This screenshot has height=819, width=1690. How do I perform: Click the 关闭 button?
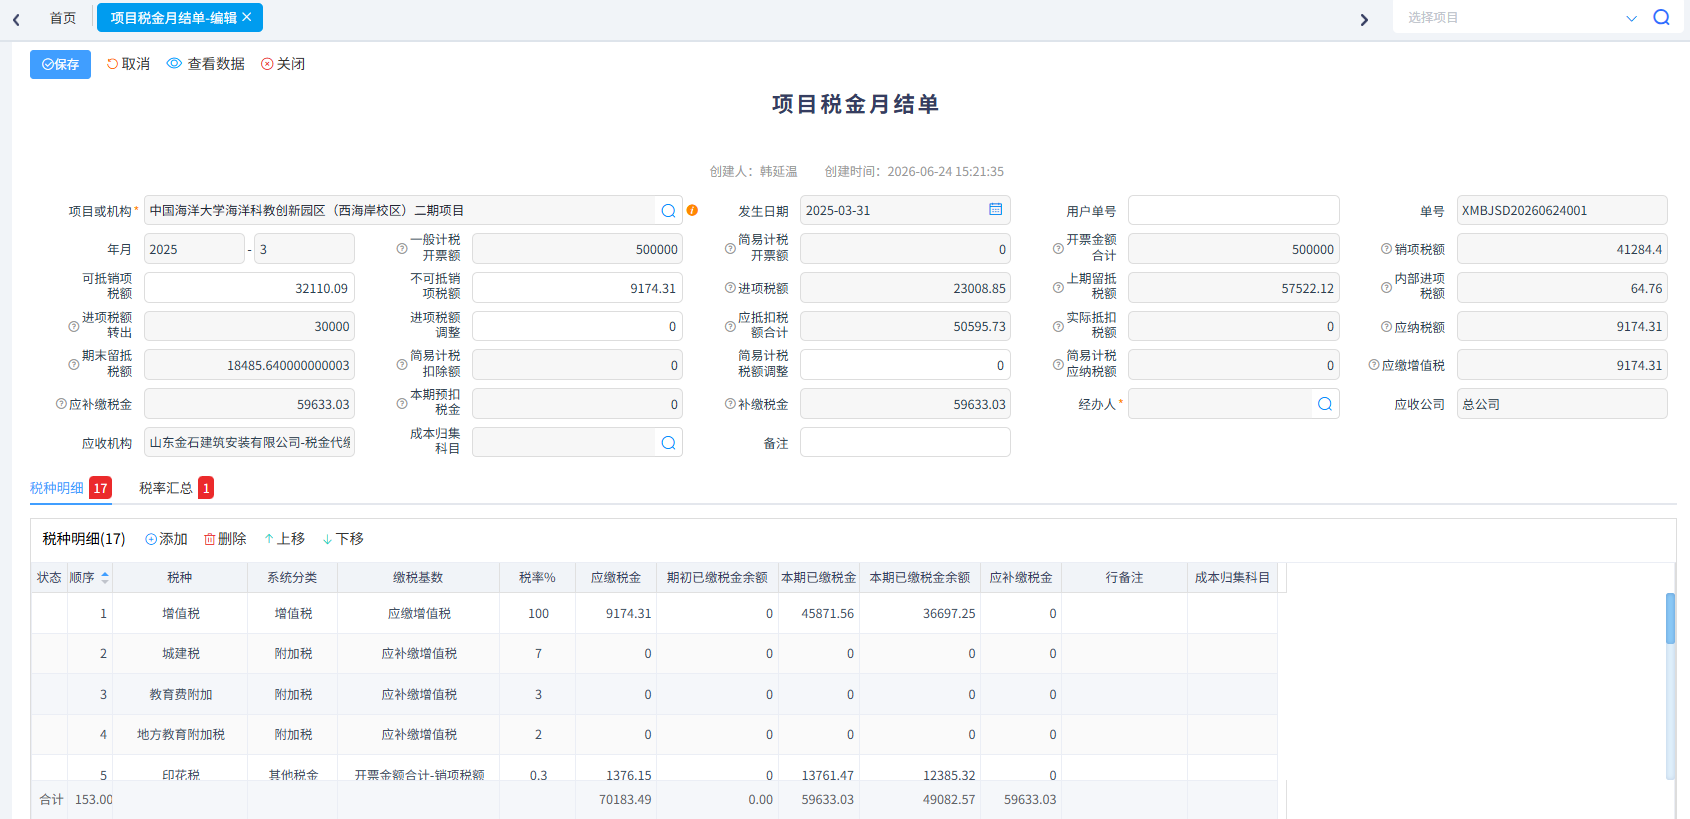point(283,64)
